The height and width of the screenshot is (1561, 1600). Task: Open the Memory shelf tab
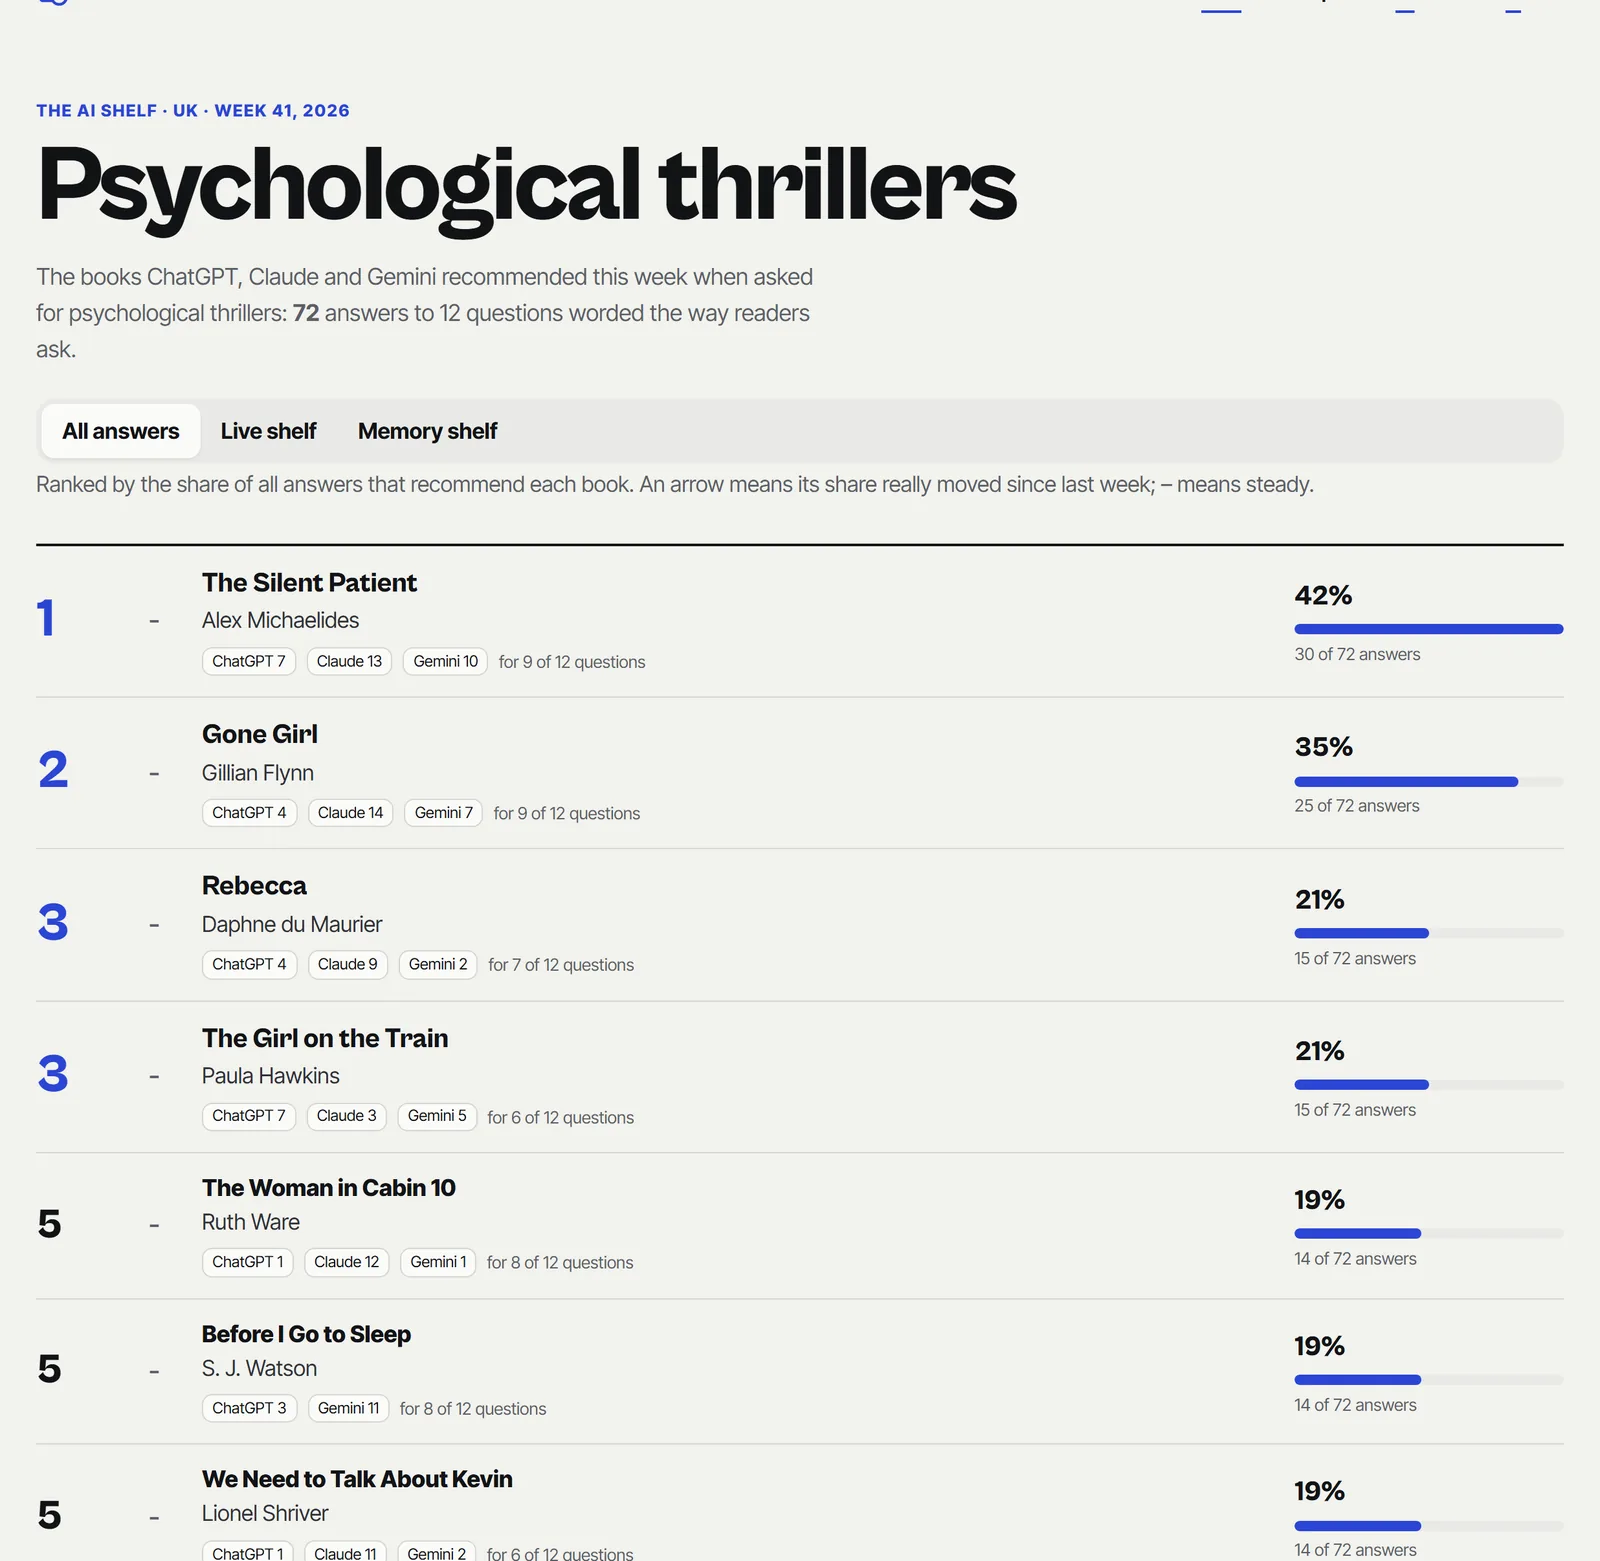click(x=427, y=431)
